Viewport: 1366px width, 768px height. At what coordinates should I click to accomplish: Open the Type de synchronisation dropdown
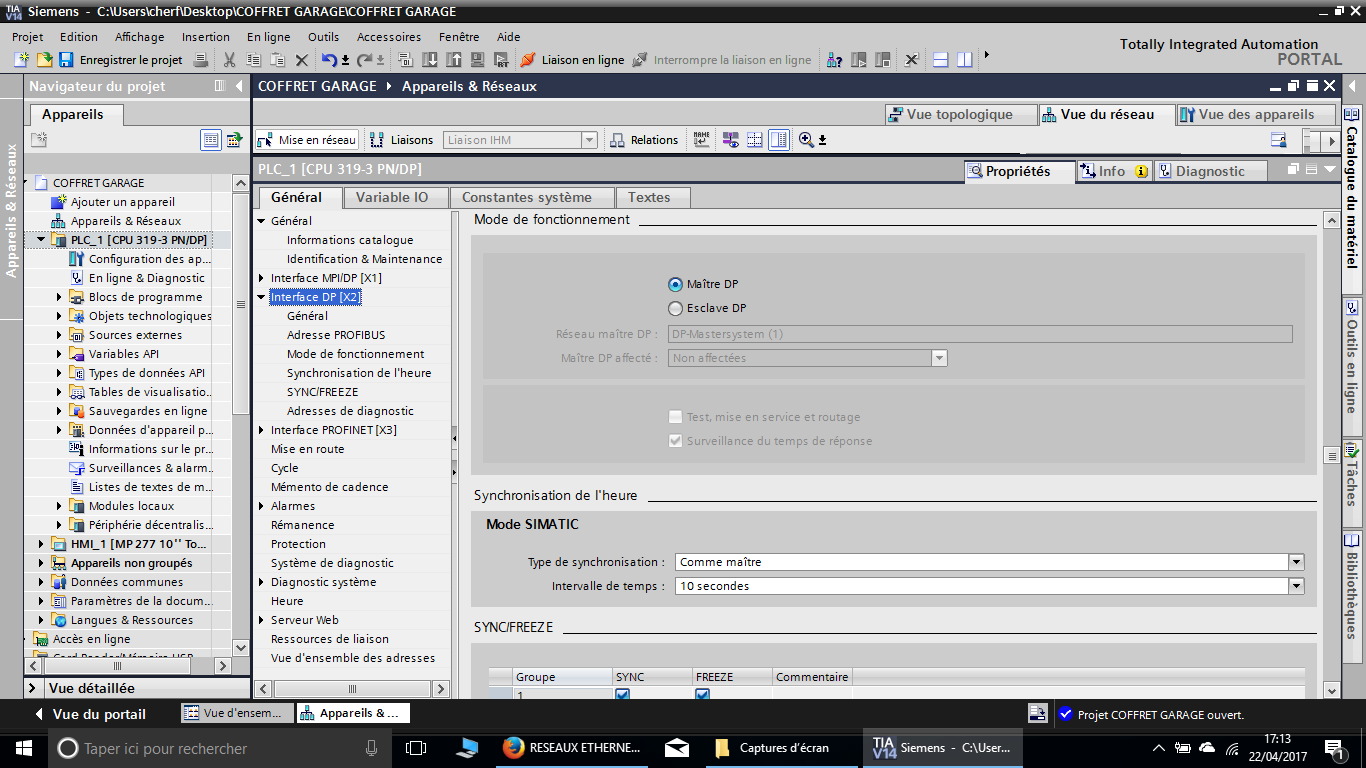[1296, 562]
